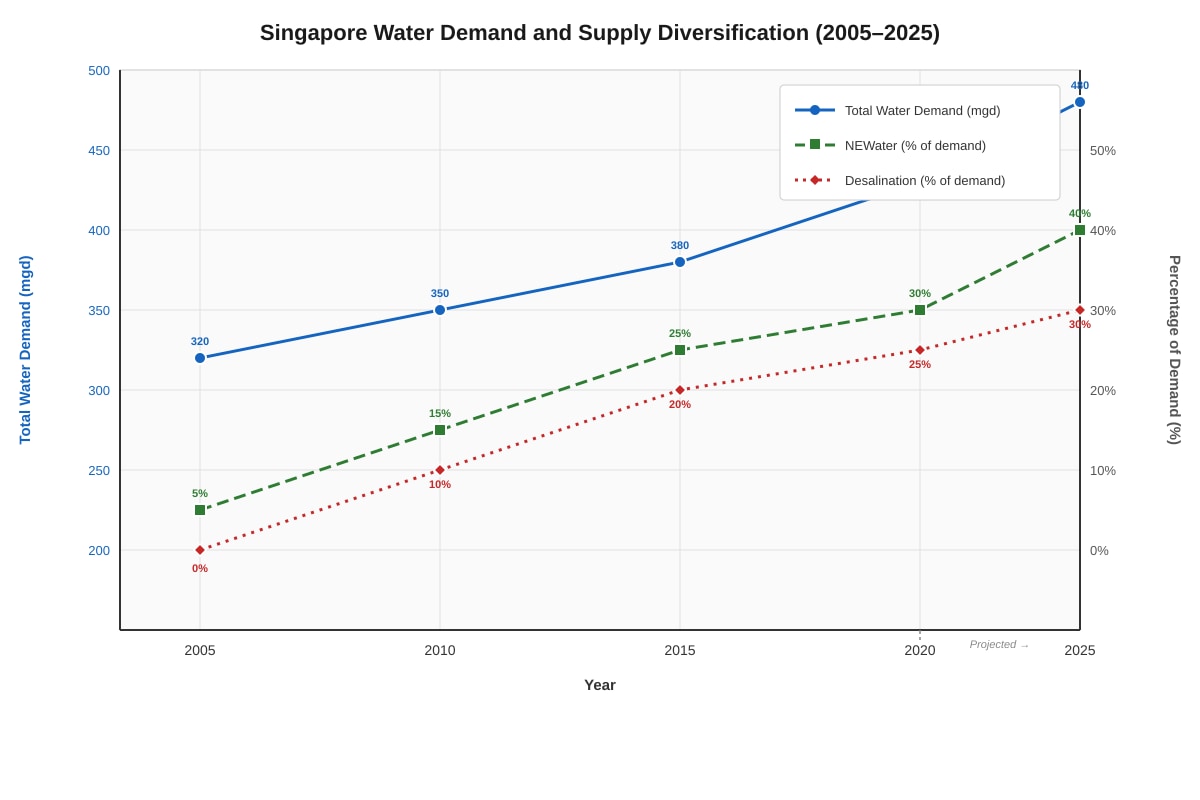Click the 2005 x-axis tick label
The width and height of the screenshot is (1200, 800).
200,650
